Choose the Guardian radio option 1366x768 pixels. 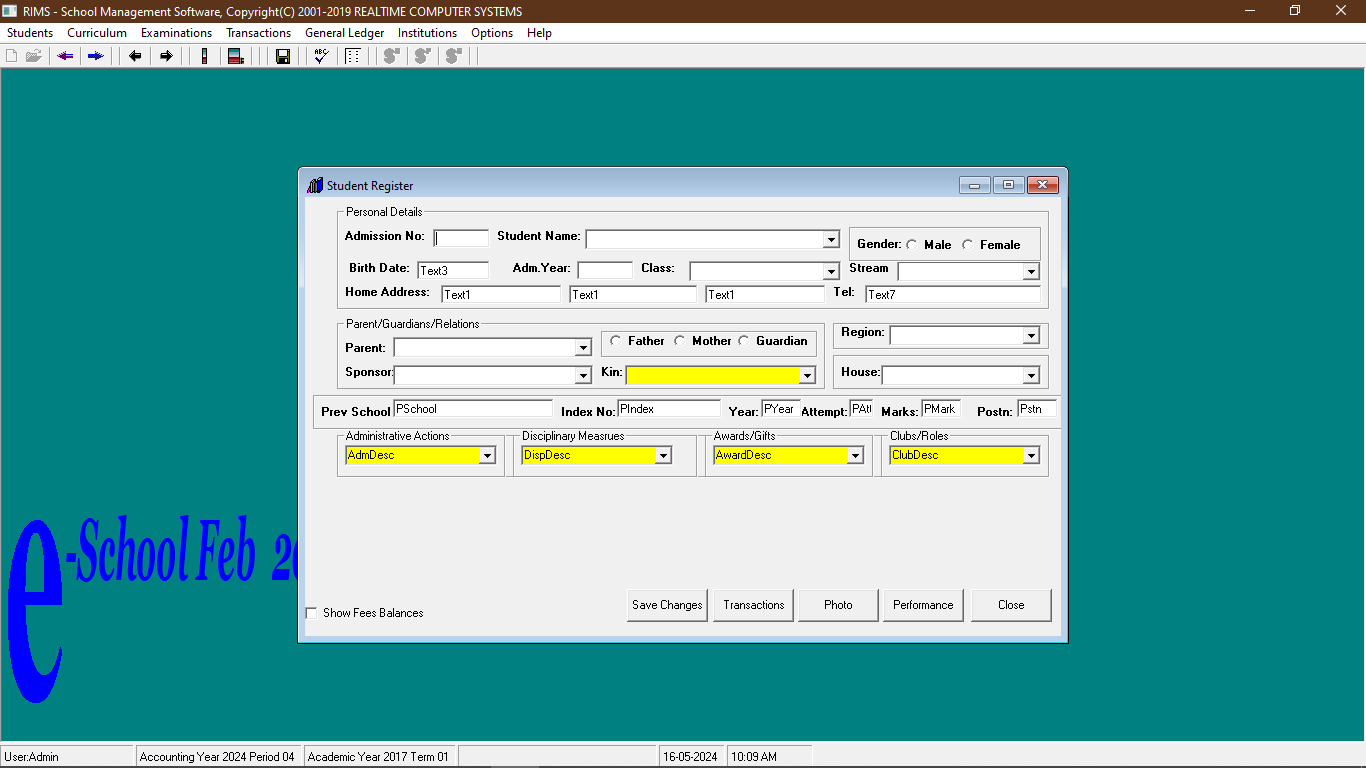744,341
